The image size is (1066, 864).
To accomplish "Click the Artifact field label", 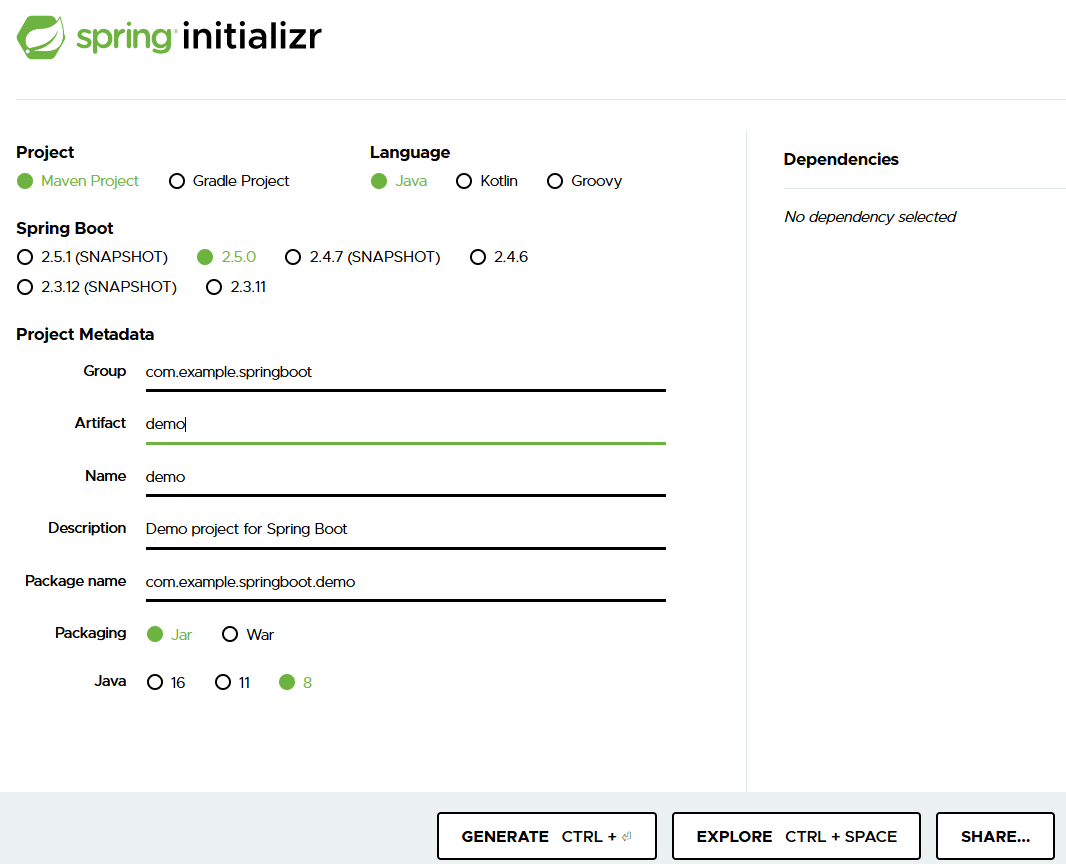I will tap(101, 423).
